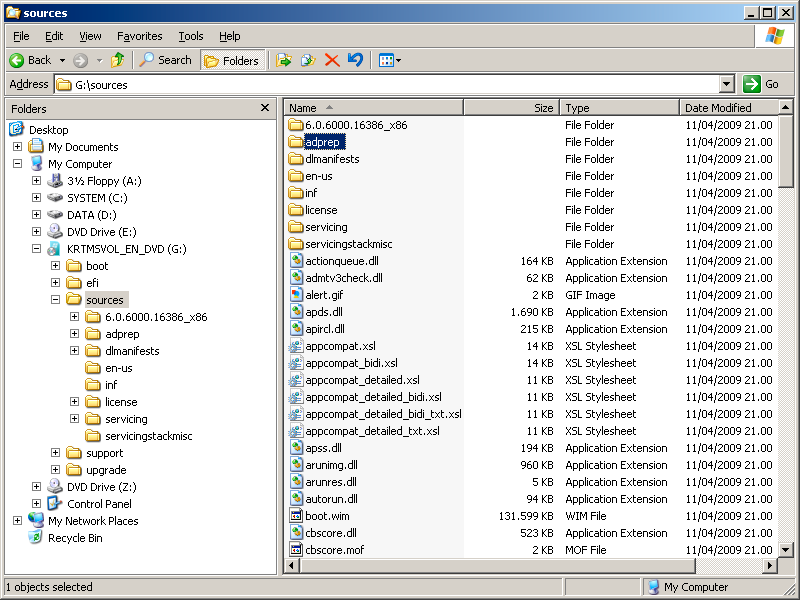Select the alert.gif image file icon
Viewport: 800px width, 600px height.
coord(296,295)
